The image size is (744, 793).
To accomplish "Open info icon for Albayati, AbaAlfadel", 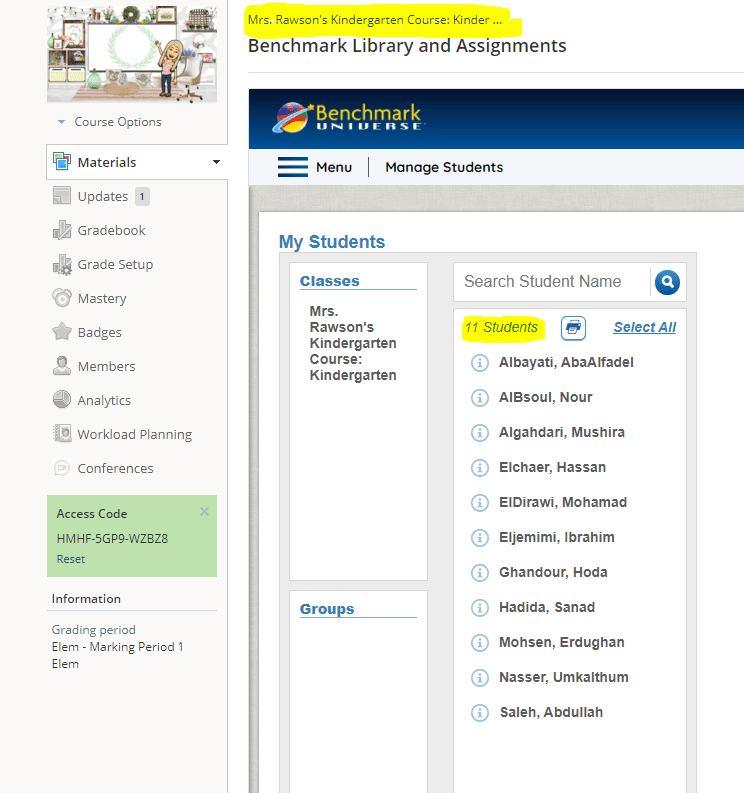I will tap(479, 363).
